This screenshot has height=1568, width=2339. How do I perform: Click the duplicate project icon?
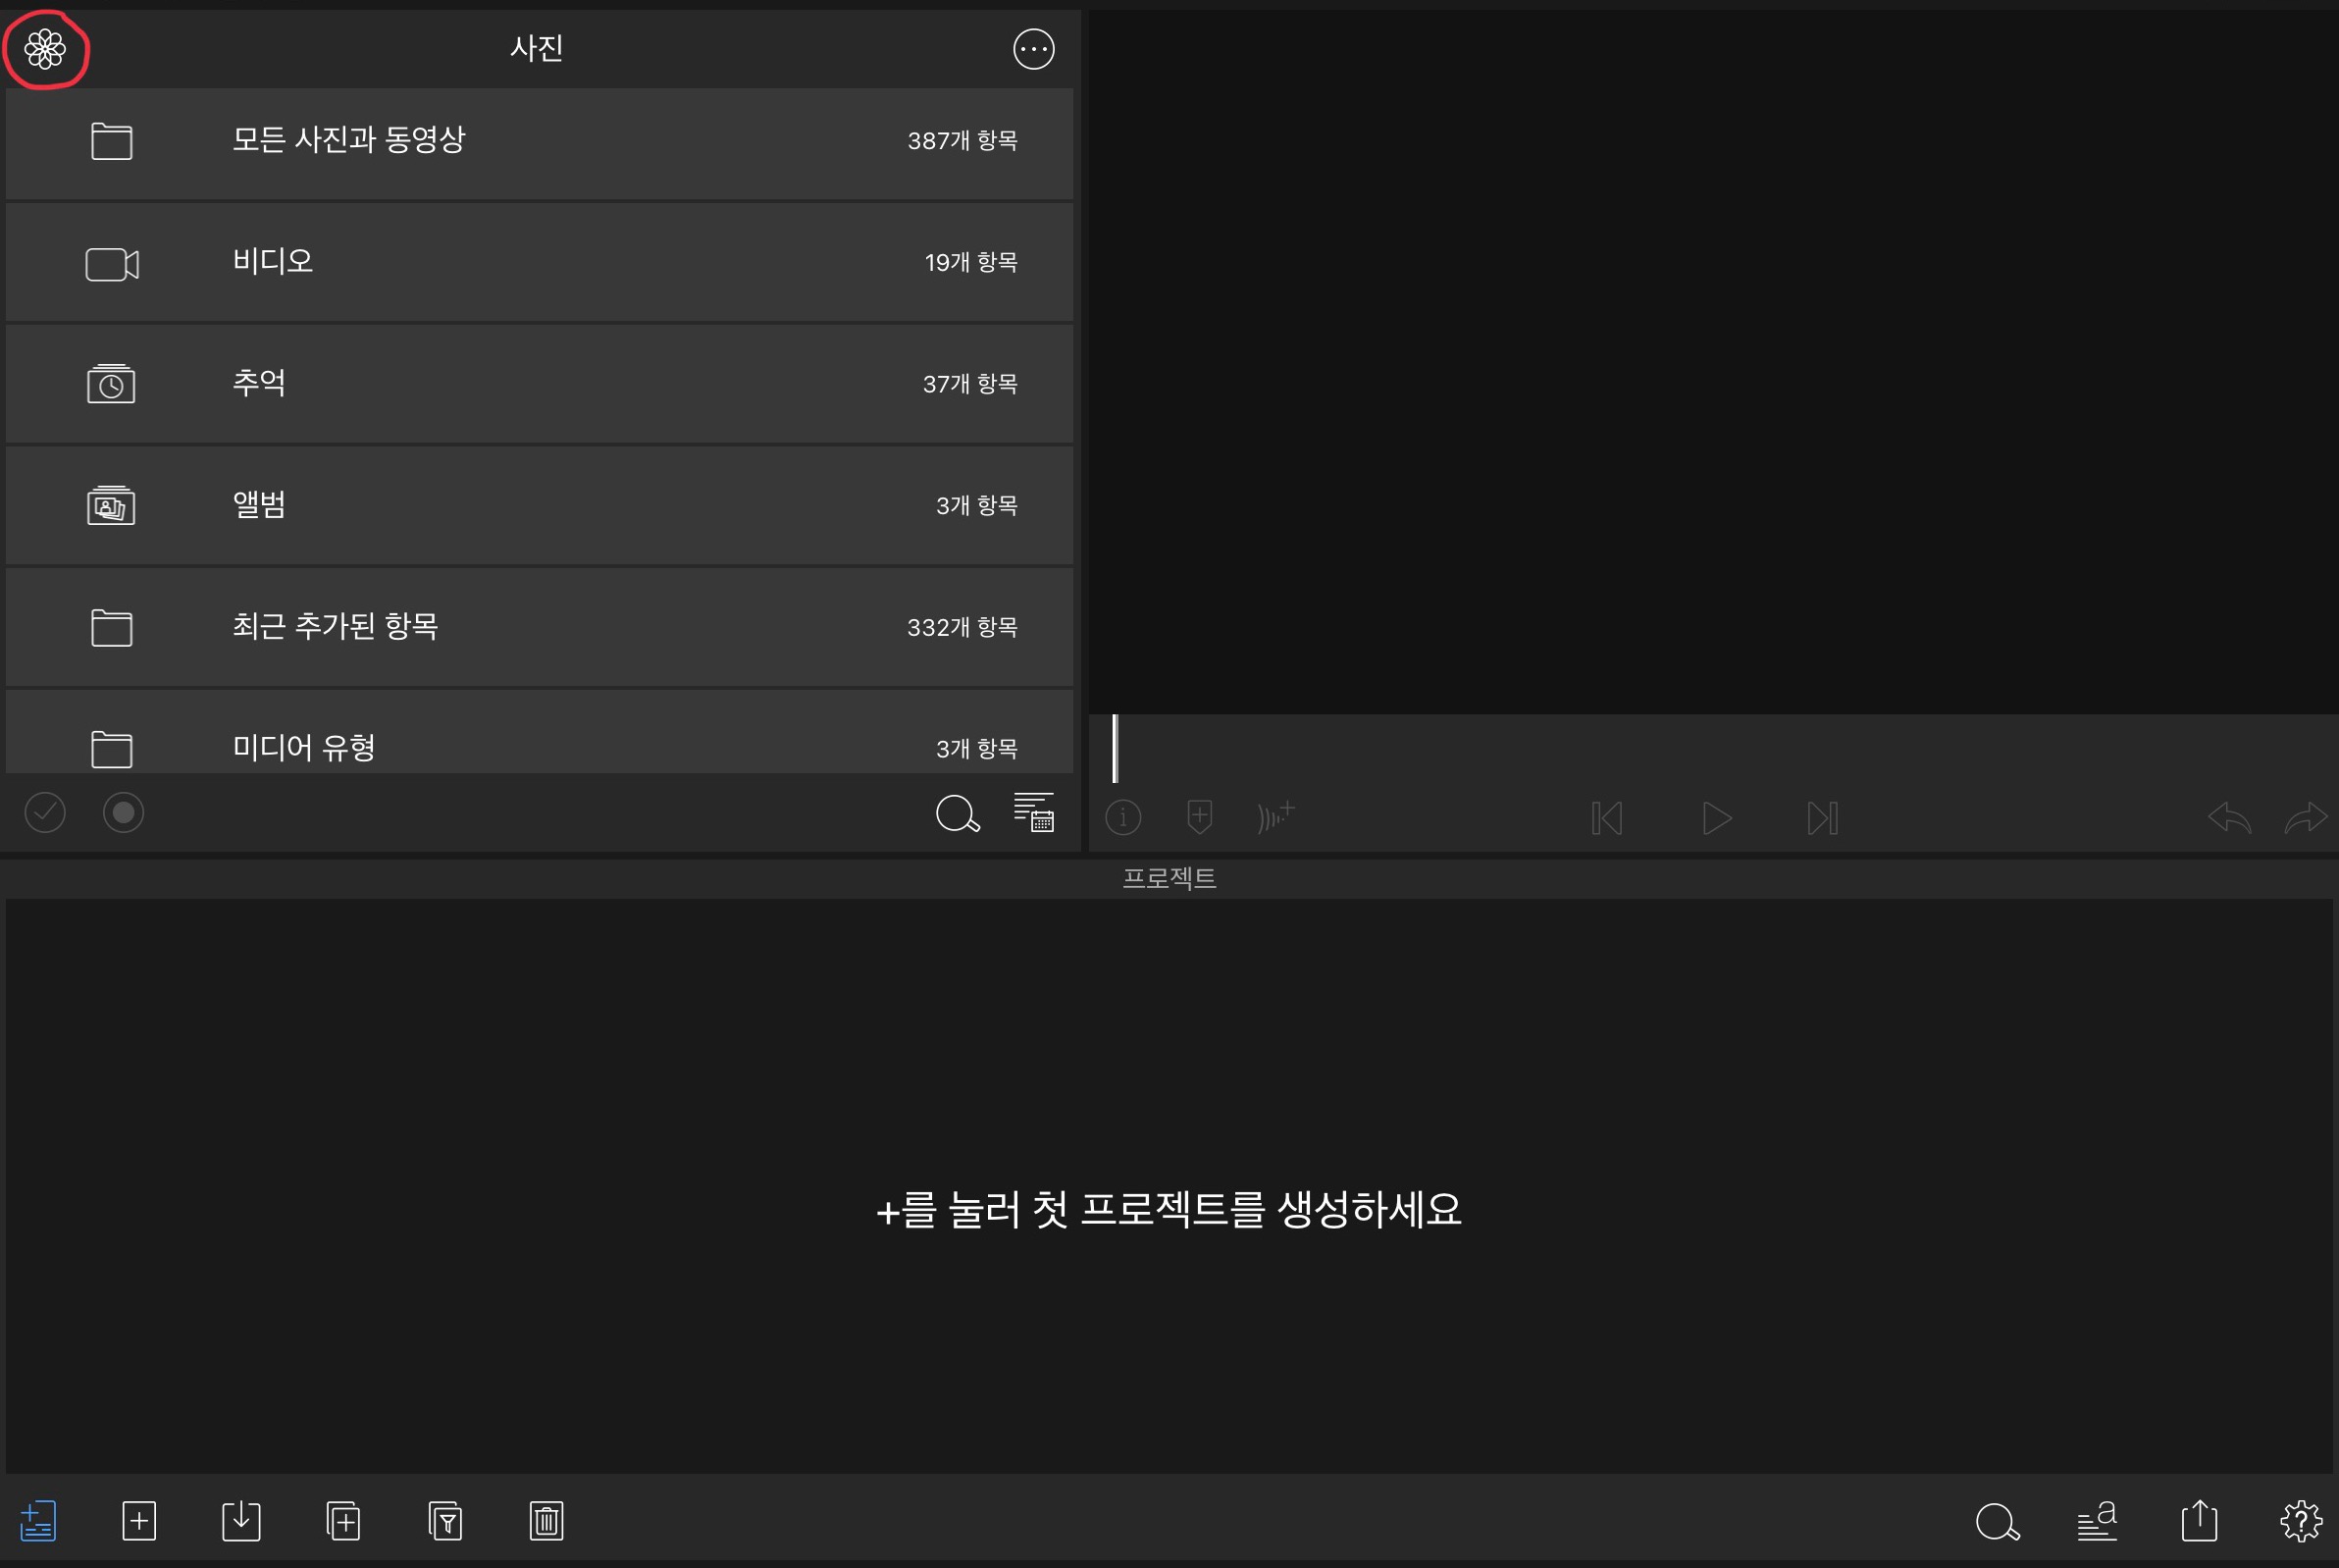click(343, 1521)
